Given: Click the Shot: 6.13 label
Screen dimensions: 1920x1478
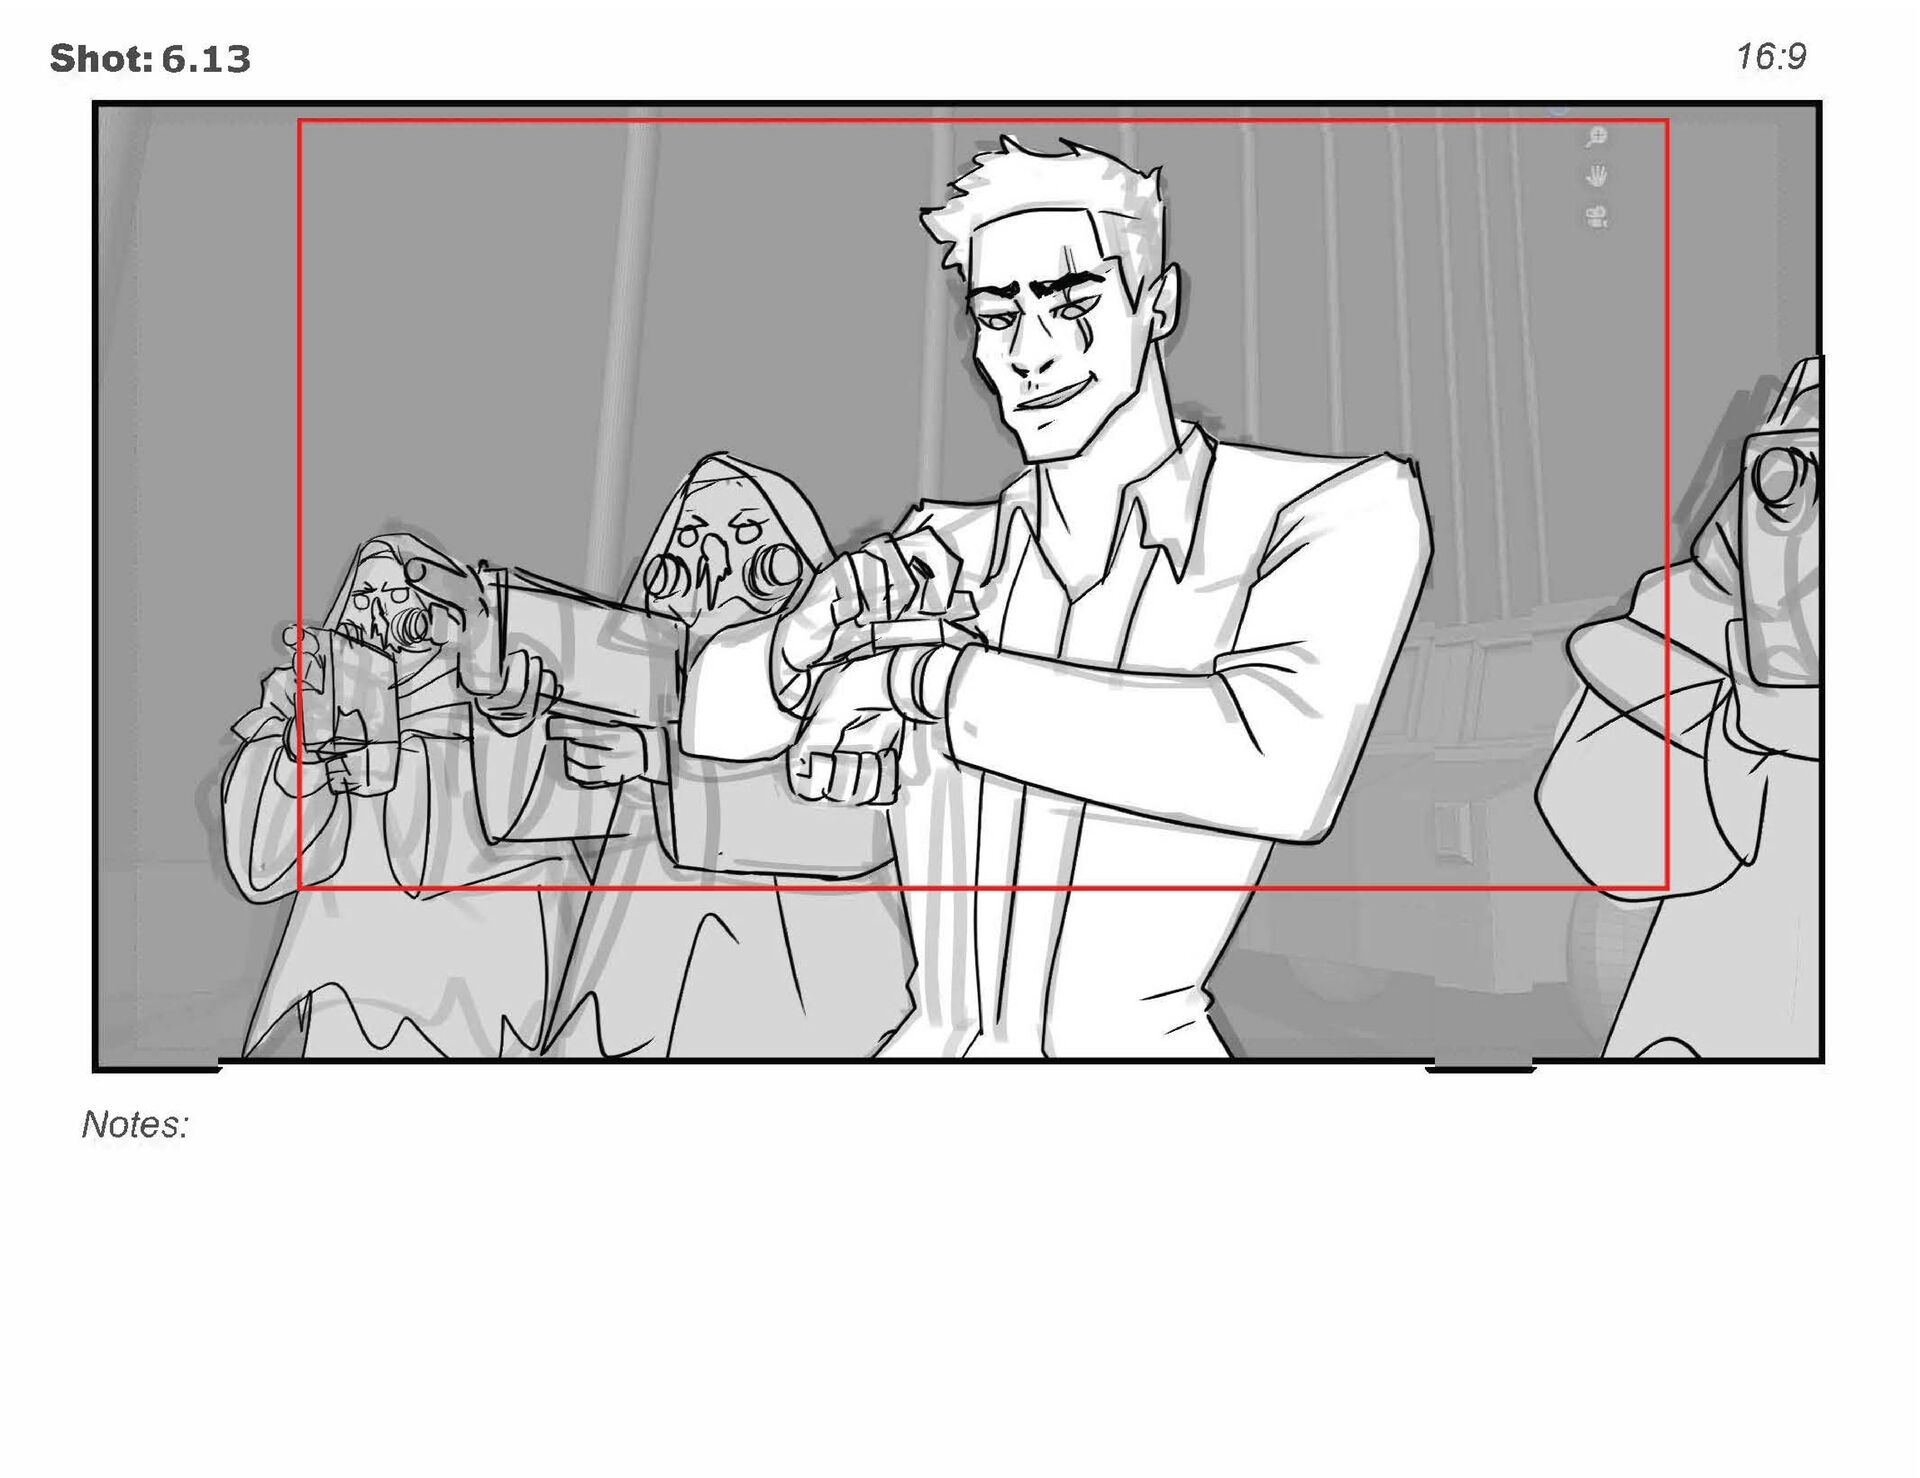Looking at the screenshot, I should [x=150, y=59].
